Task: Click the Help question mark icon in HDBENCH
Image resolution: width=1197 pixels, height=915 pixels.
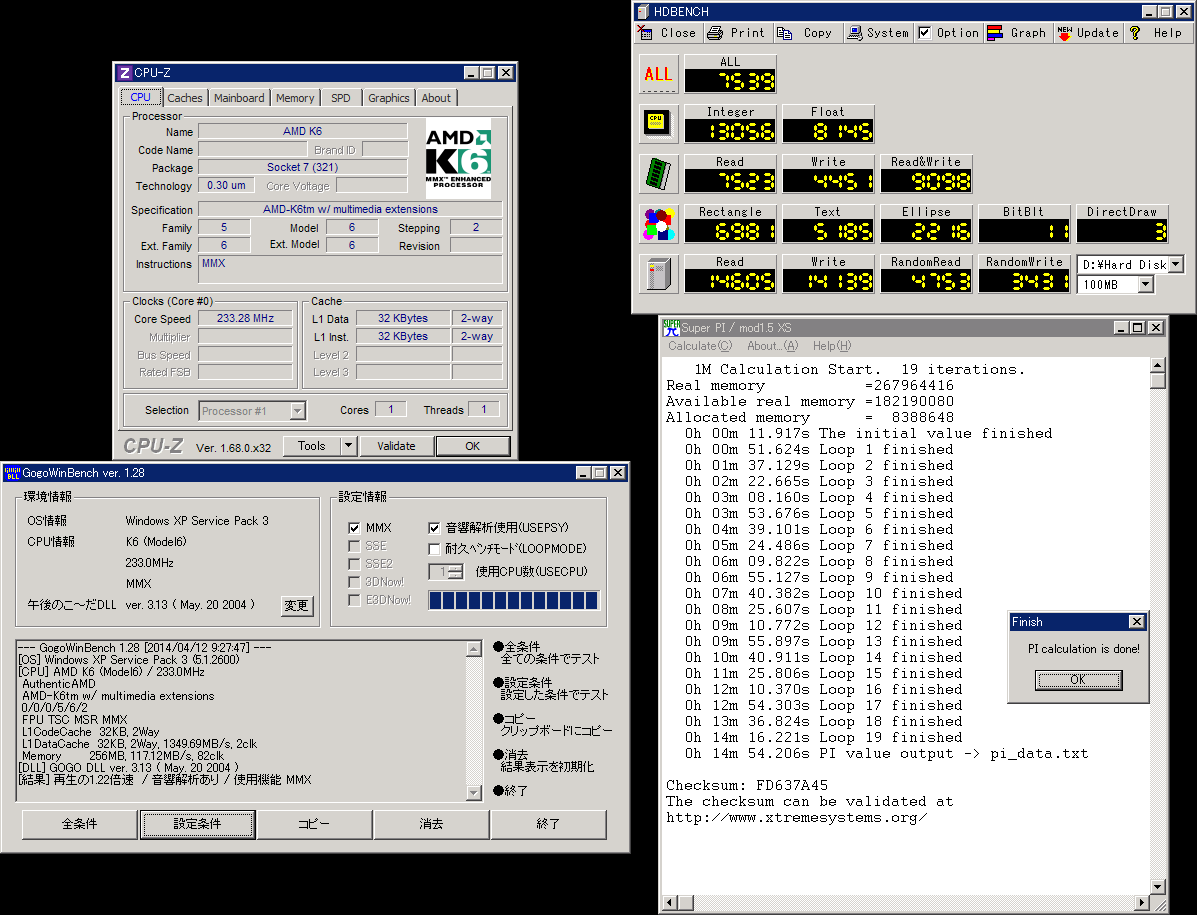Action: [x=1135, y=33]
